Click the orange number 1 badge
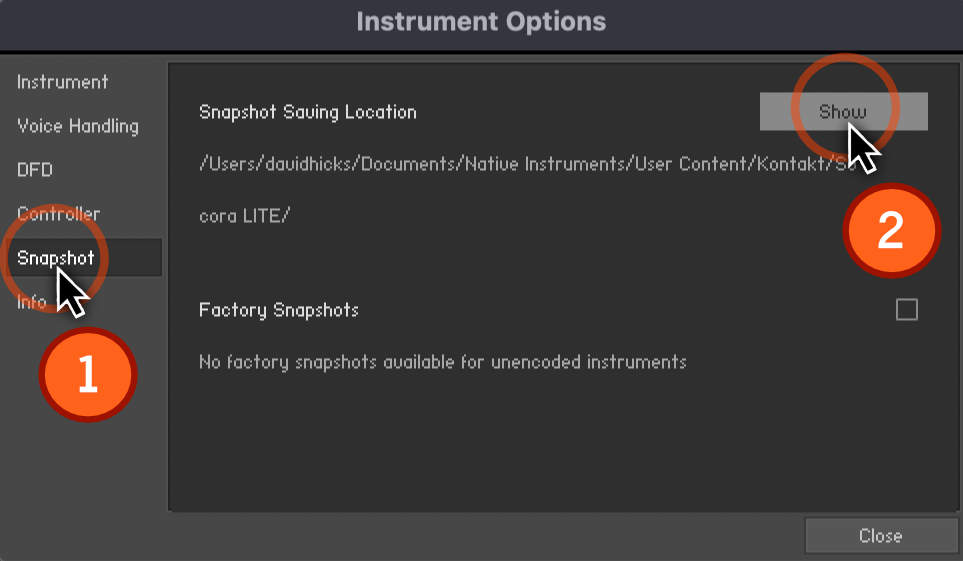Screen dimensions: 963x561 point(88,374)
